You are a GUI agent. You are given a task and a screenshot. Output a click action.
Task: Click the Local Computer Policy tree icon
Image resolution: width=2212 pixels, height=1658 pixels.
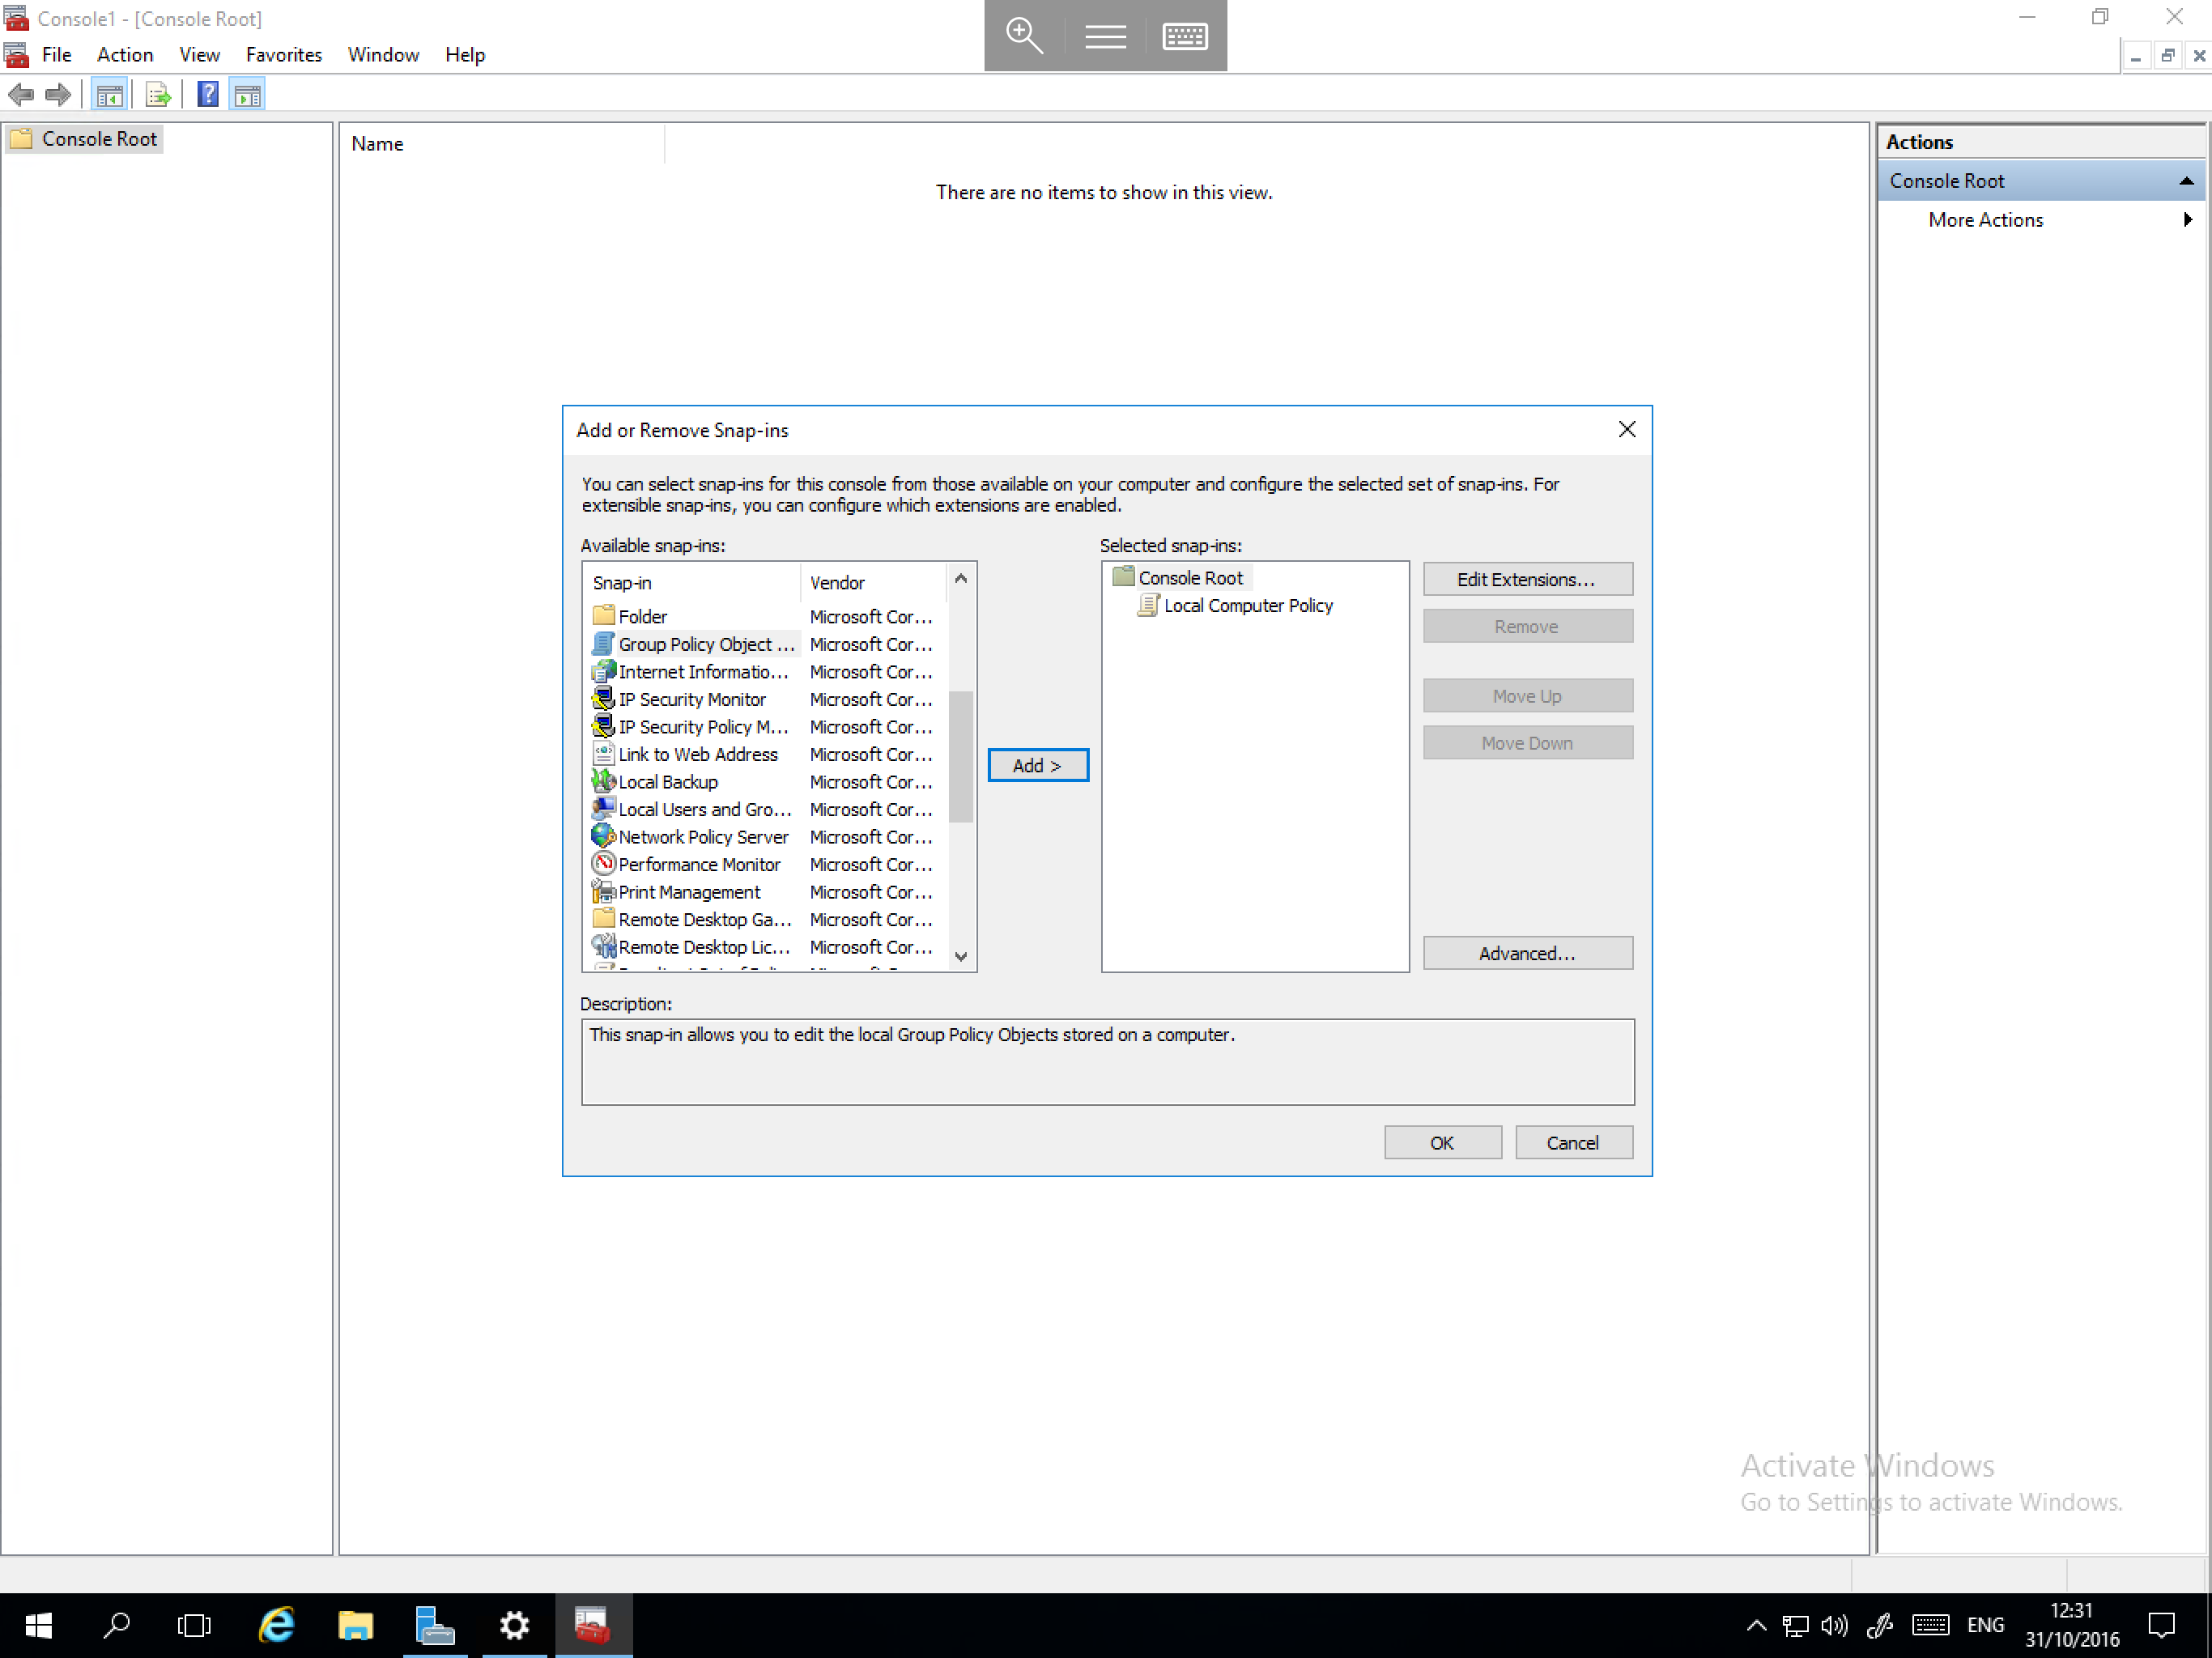(x=1148, y=604)
